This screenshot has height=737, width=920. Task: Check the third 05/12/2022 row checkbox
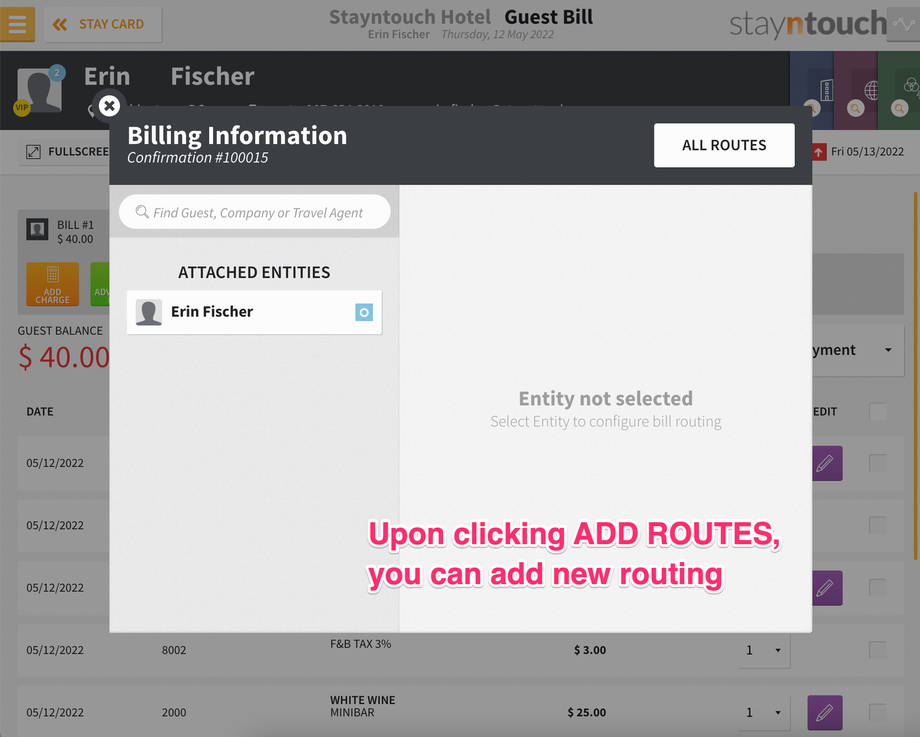878,587
